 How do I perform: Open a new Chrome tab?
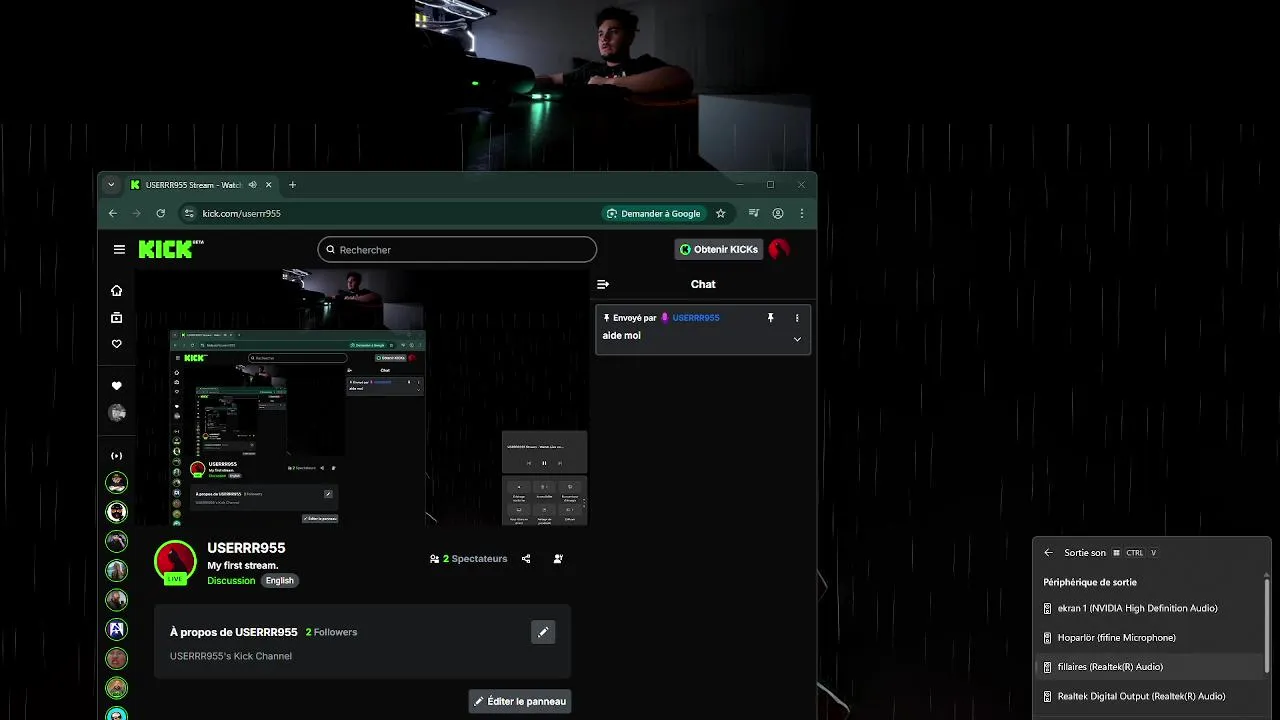tap(292, 185)
